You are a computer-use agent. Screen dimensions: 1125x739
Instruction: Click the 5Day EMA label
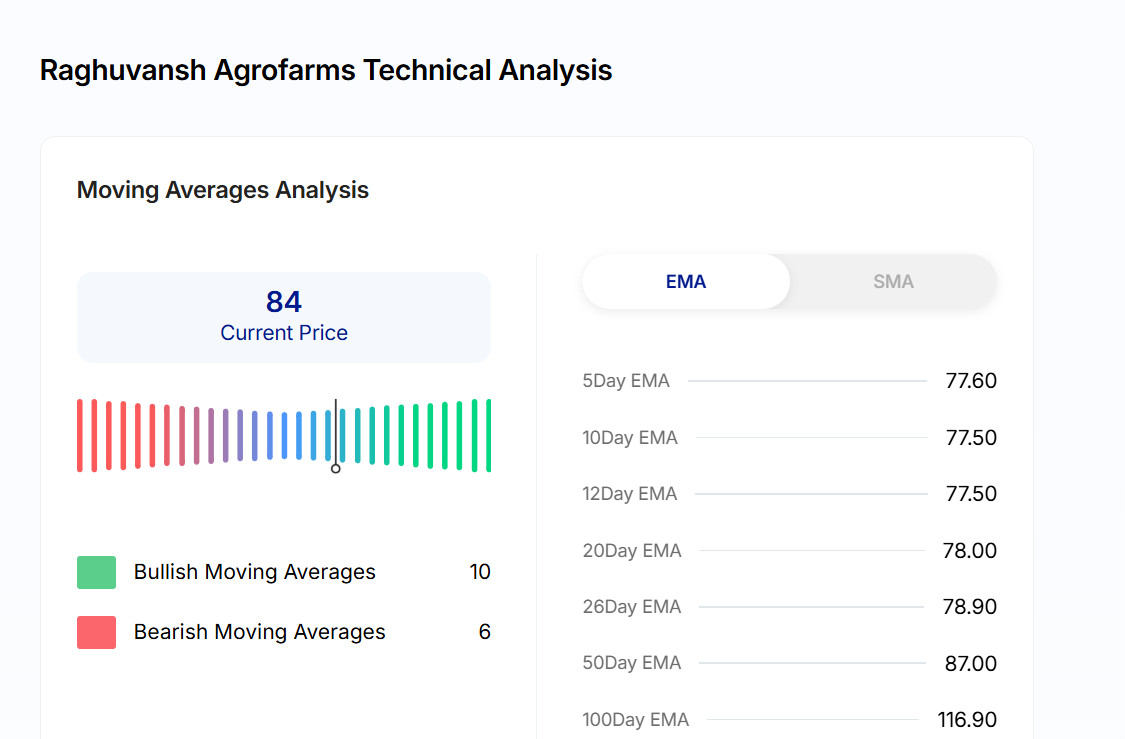pyautogui.click(x=626, y=381)
